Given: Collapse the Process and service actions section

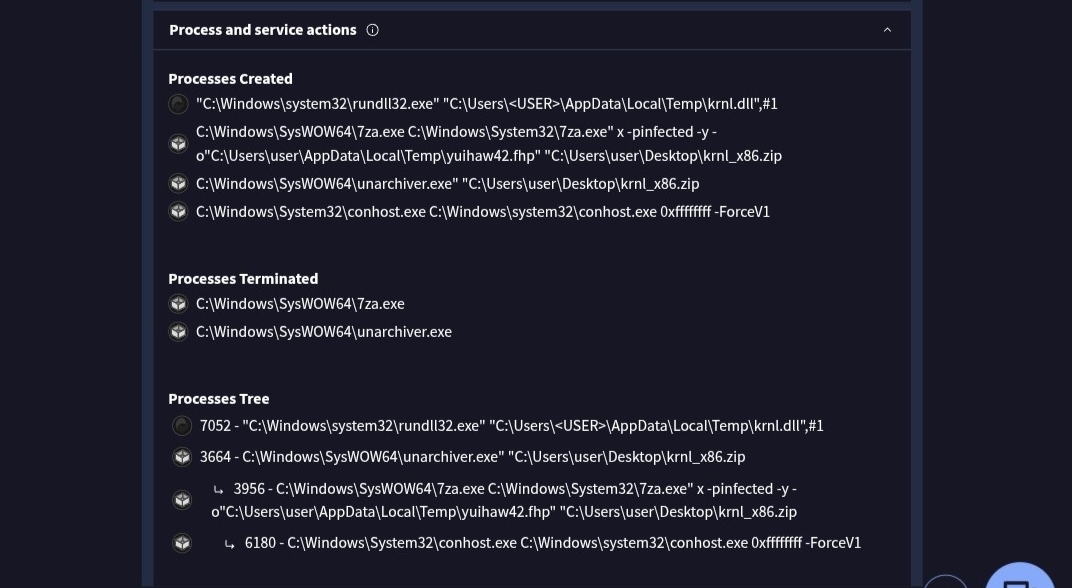Looking at the screenshot, I should pyautogui.click(x=887, y=30).
